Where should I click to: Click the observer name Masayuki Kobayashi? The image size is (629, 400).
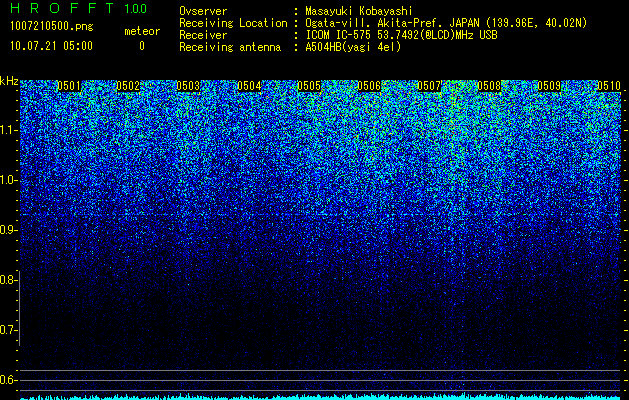[x=359, y=11]
